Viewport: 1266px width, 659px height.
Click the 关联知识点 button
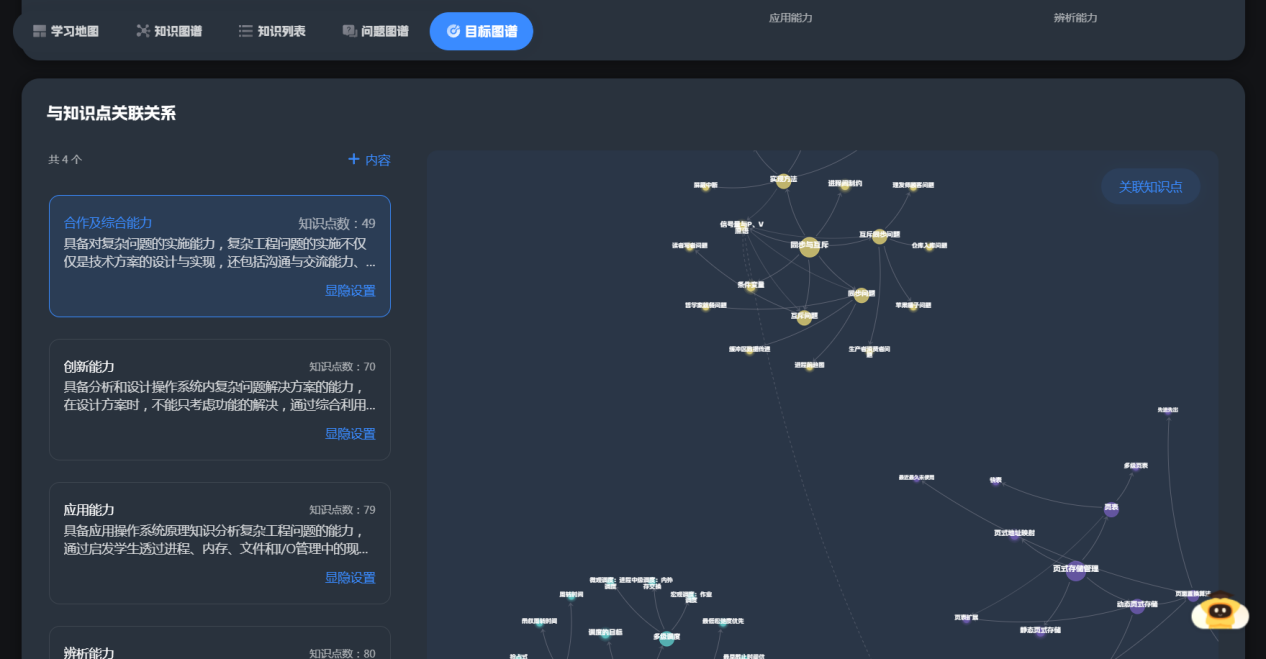(x=1150, y=187)
